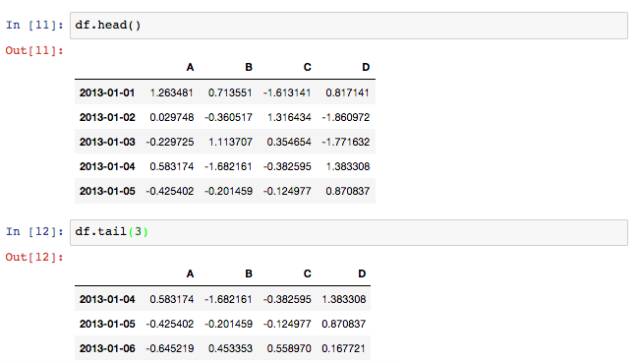Select row index 2013-01-01 in head table
640x363 pixels.
107,93
